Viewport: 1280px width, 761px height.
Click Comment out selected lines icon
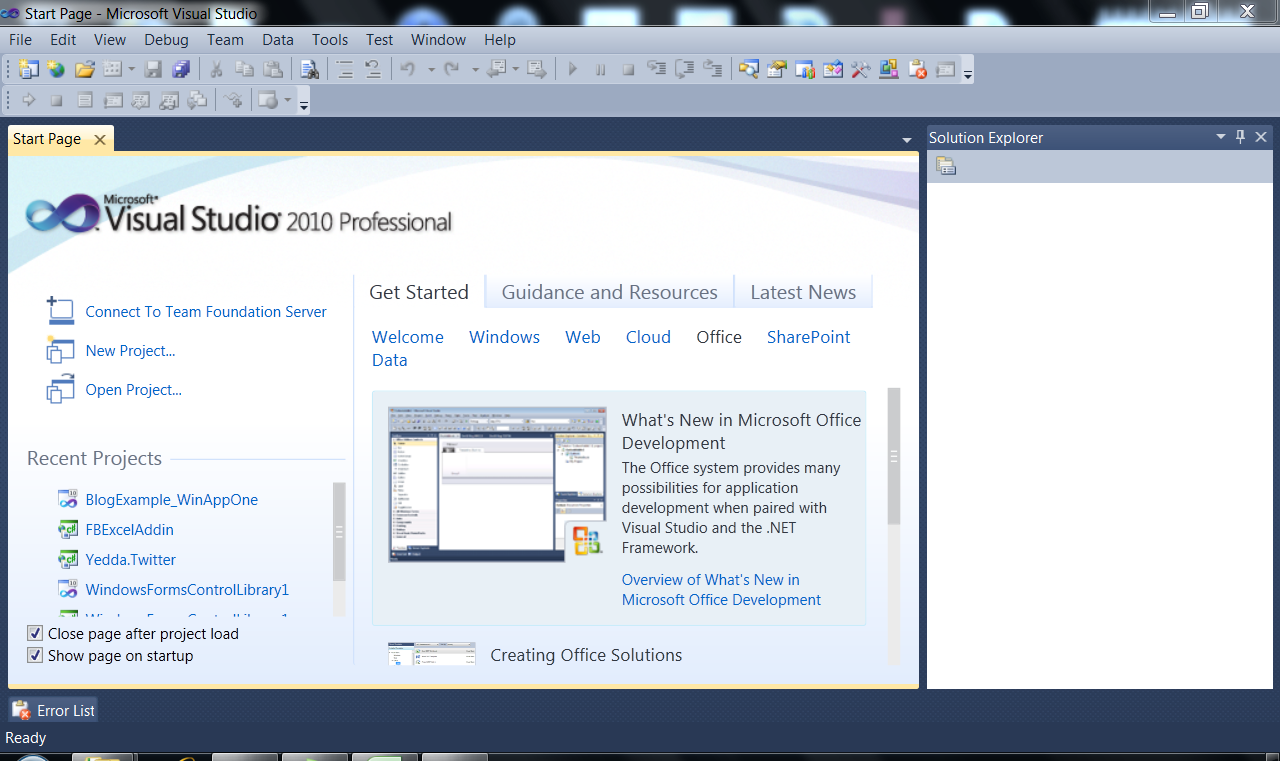tap(345, 69)
